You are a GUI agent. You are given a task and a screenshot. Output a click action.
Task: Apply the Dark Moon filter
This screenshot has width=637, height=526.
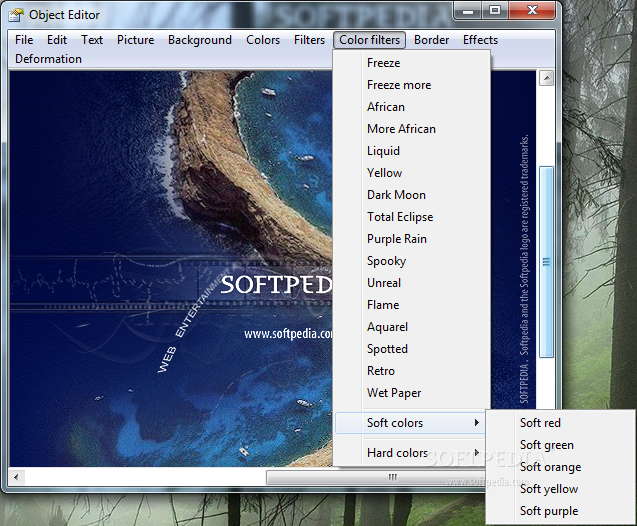pos(412,195)
